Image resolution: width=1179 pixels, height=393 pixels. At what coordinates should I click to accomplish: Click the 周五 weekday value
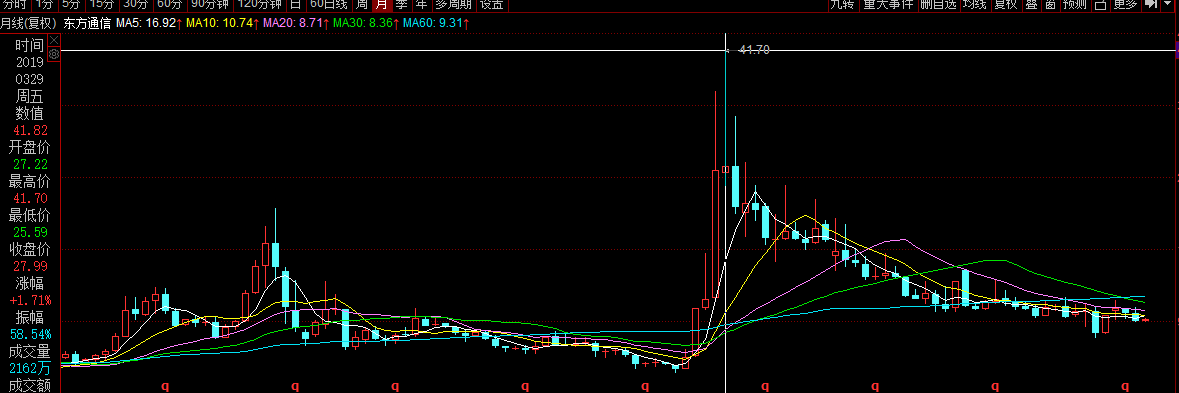coord(30,96)
